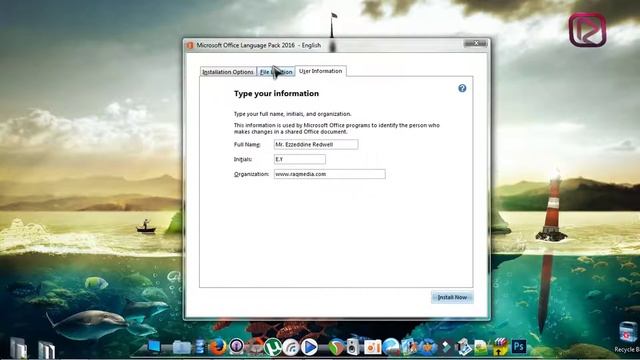Open the second folder stack bottom-left

click(x=47, y=350)
